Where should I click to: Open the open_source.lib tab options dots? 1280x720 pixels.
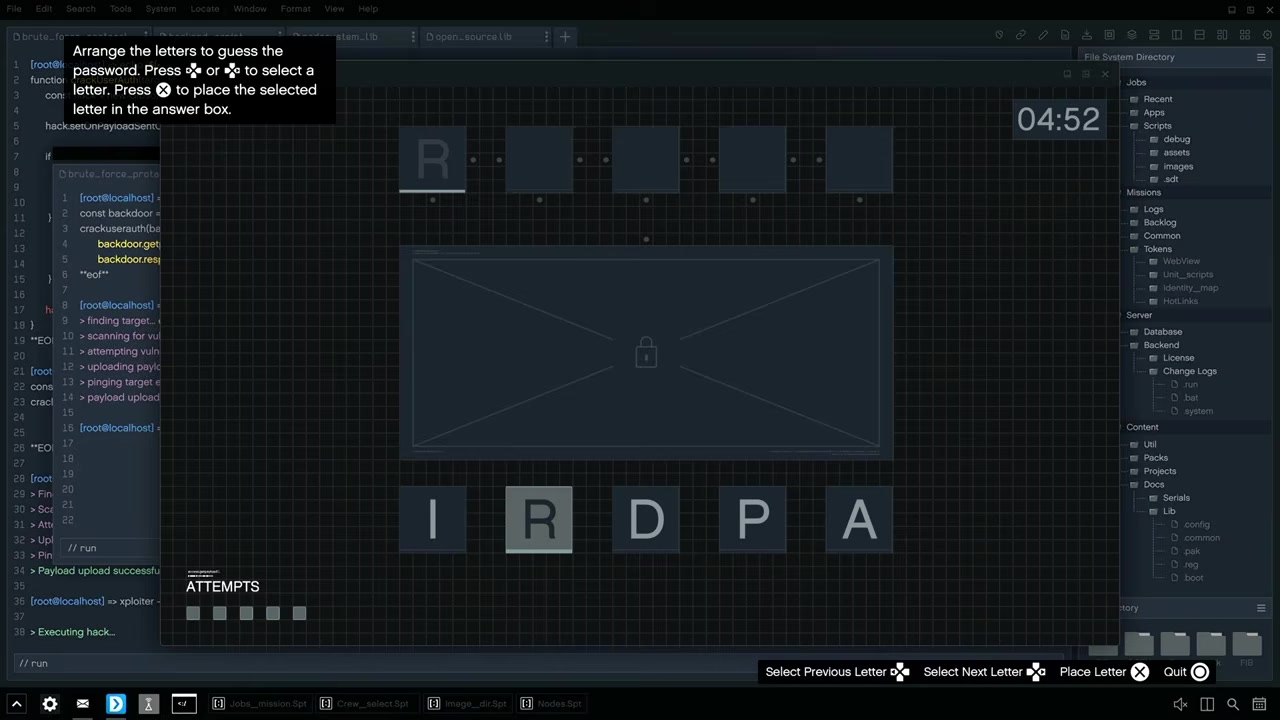pyautogui.click(x=546, y=37)
